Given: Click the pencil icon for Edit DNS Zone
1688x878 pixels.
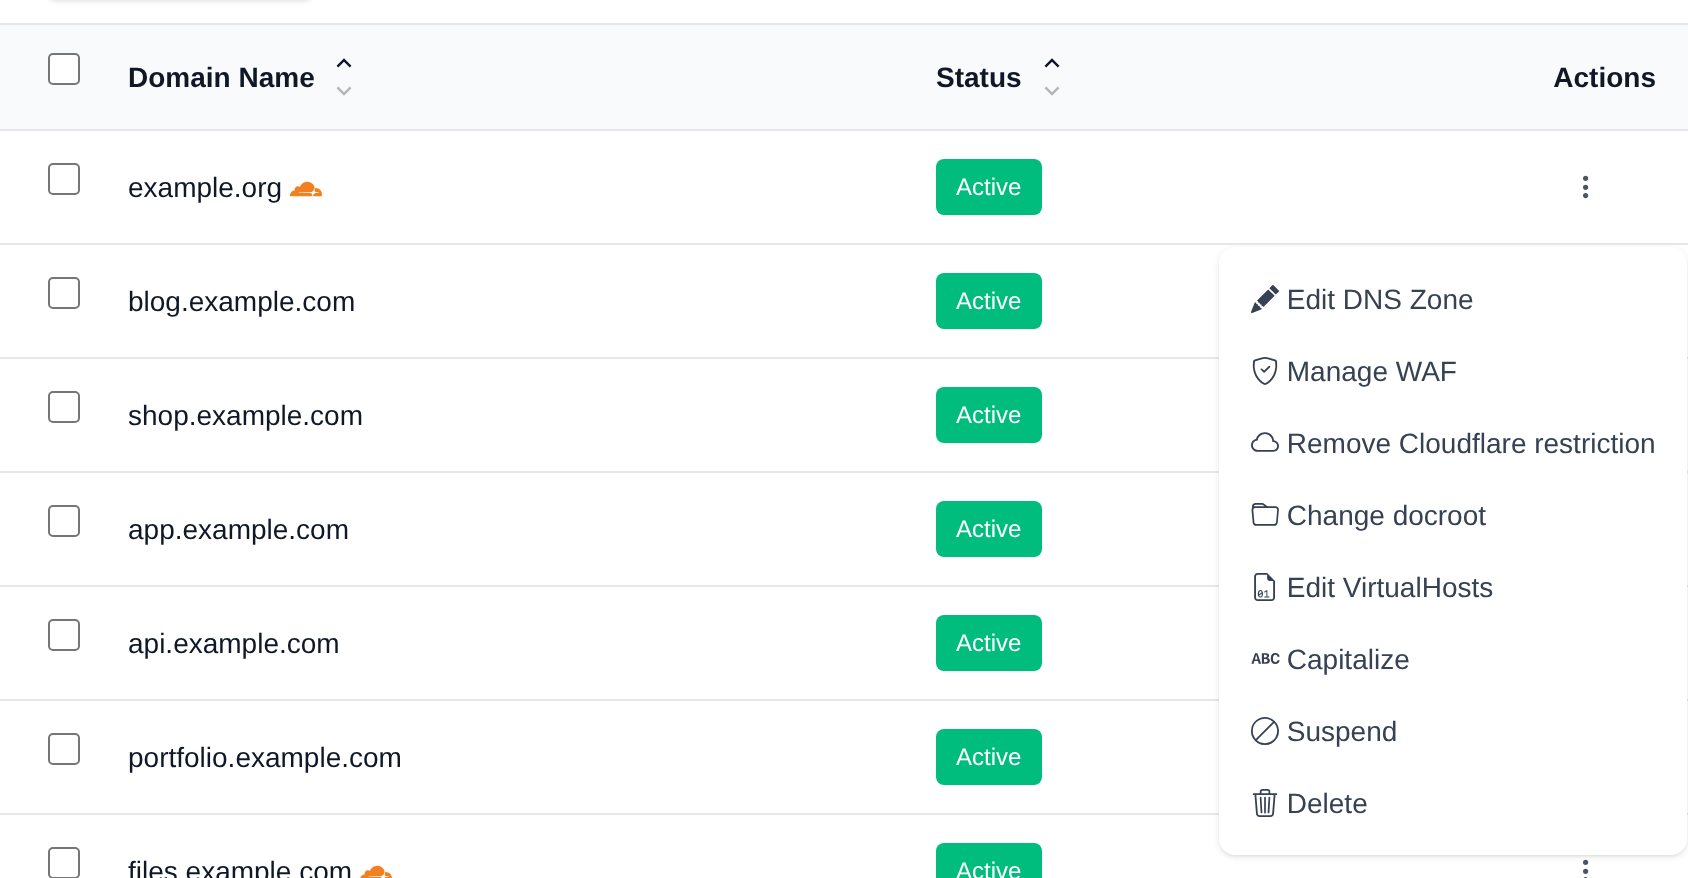Looking at the screenshot, I should pyautogui.click(x=1265, y=299).
